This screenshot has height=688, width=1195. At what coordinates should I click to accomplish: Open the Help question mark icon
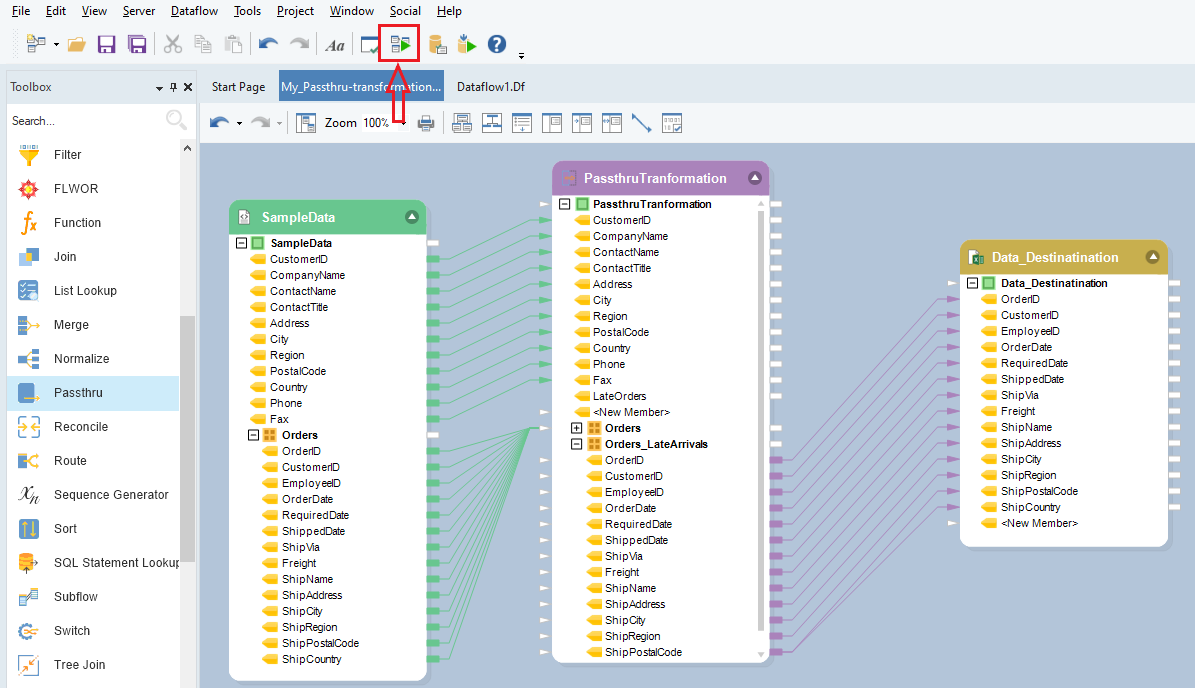[x=496, y=45]
